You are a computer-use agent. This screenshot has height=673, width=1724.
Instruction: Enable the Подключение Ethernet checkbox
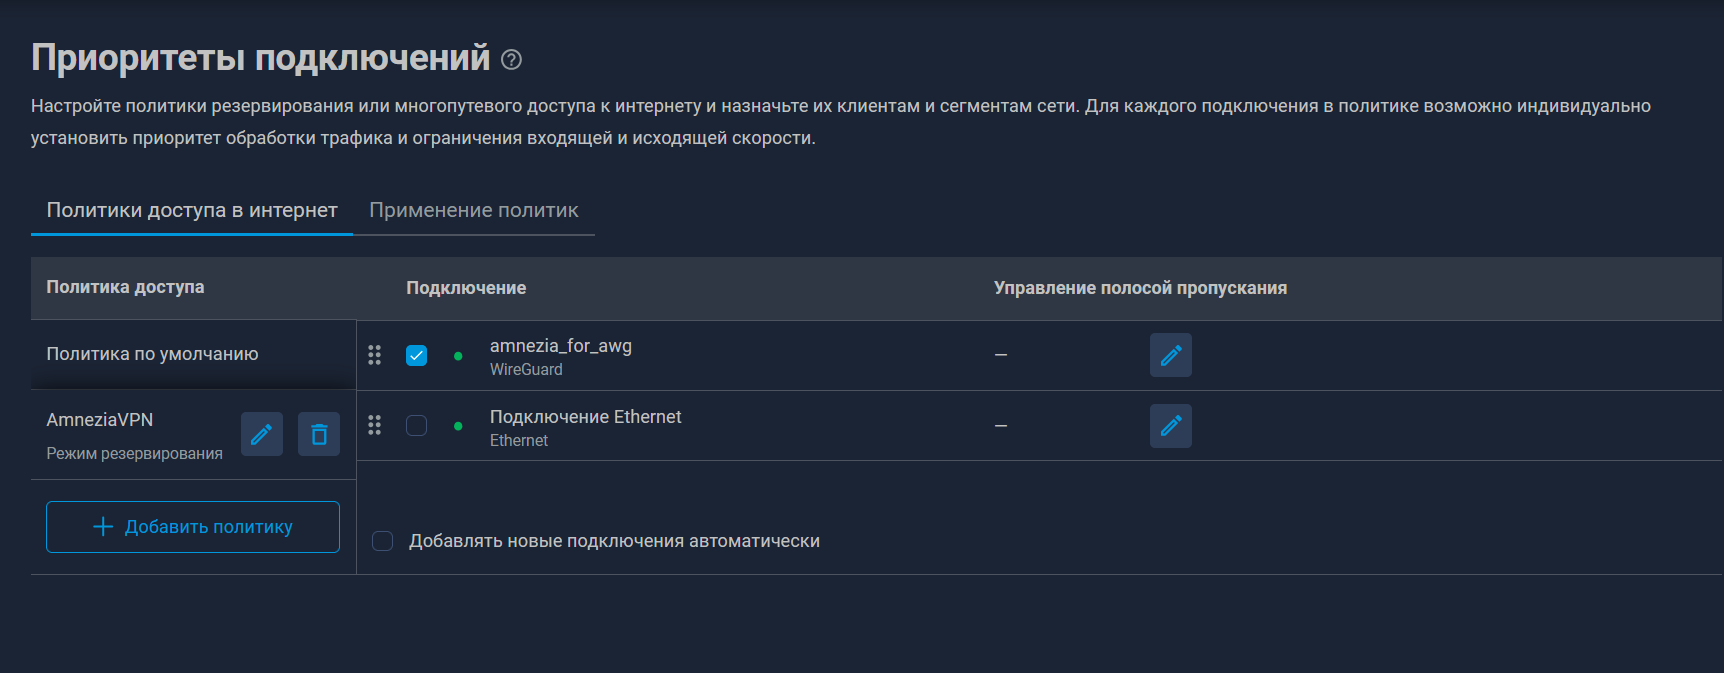click(417, 426)
